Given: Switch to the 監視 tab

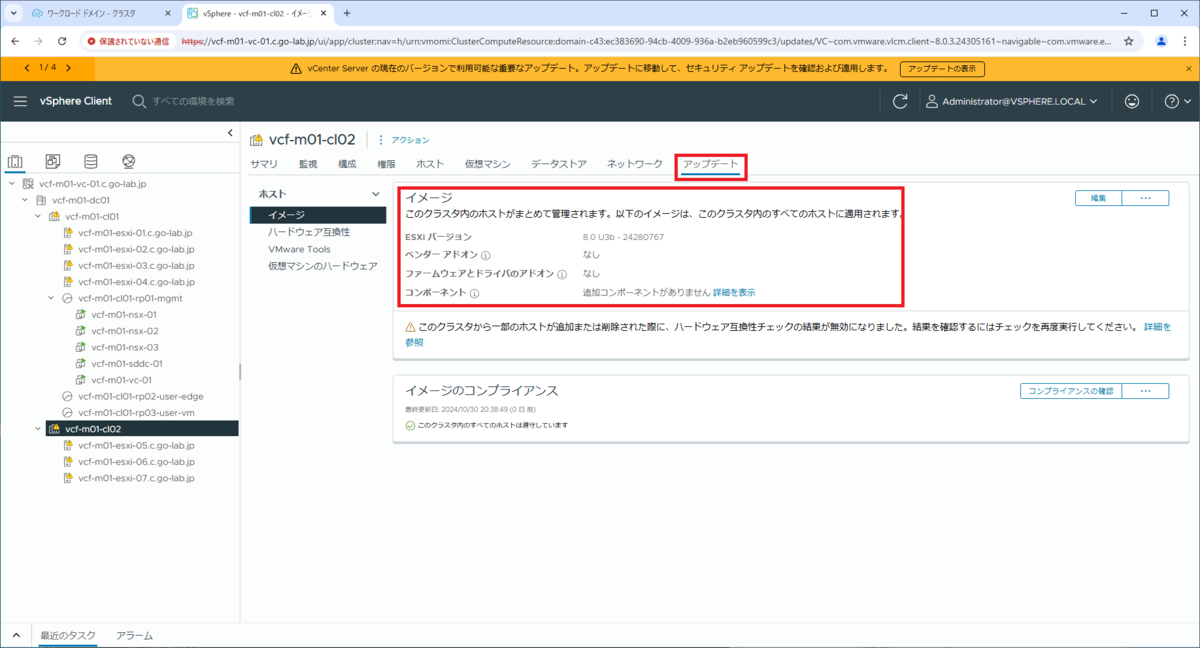Looking at the screenshot, I should tap(308, 163).
